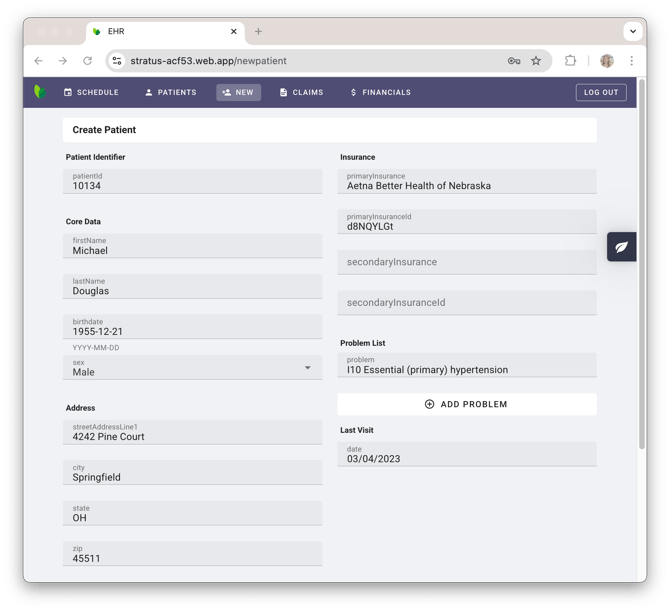Open the tab search chevron dropdown
The height and width of the screenshot is (611, 670).
click(x=632, y=31)
